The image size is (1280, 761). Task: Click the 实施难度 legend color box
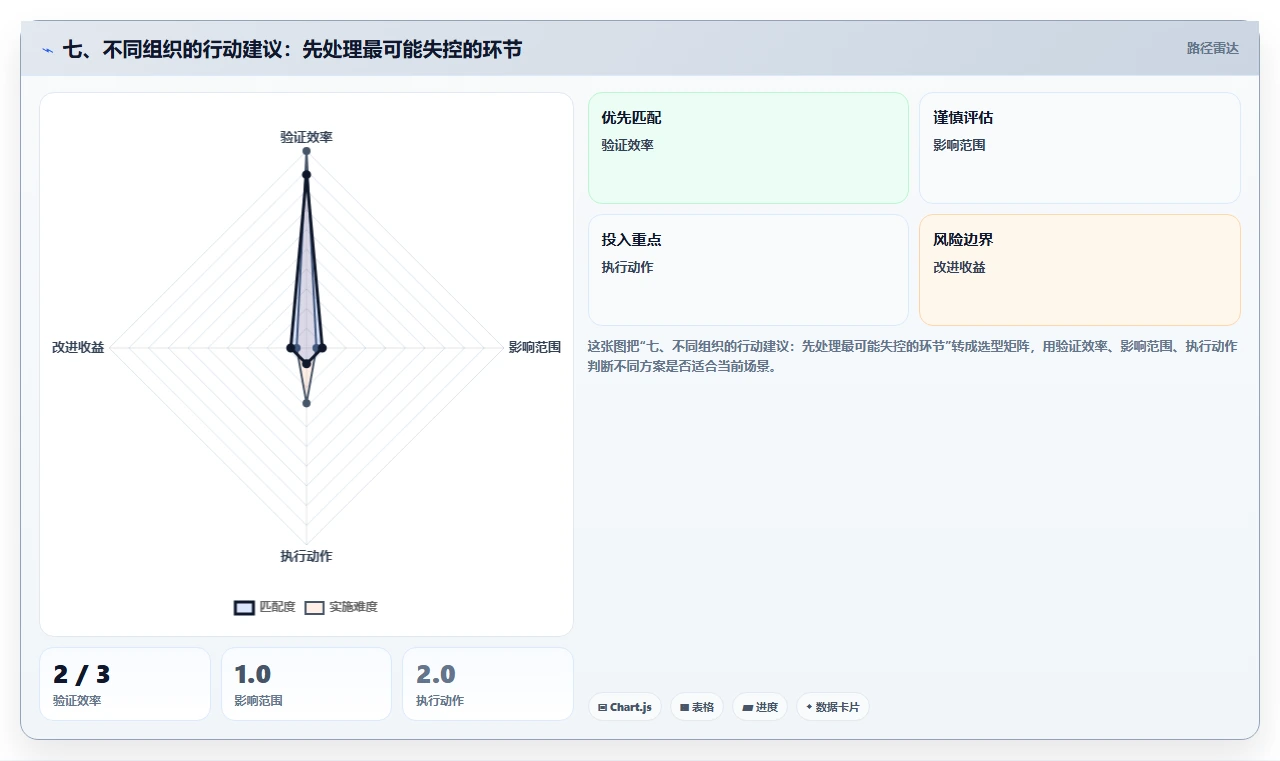315,607
